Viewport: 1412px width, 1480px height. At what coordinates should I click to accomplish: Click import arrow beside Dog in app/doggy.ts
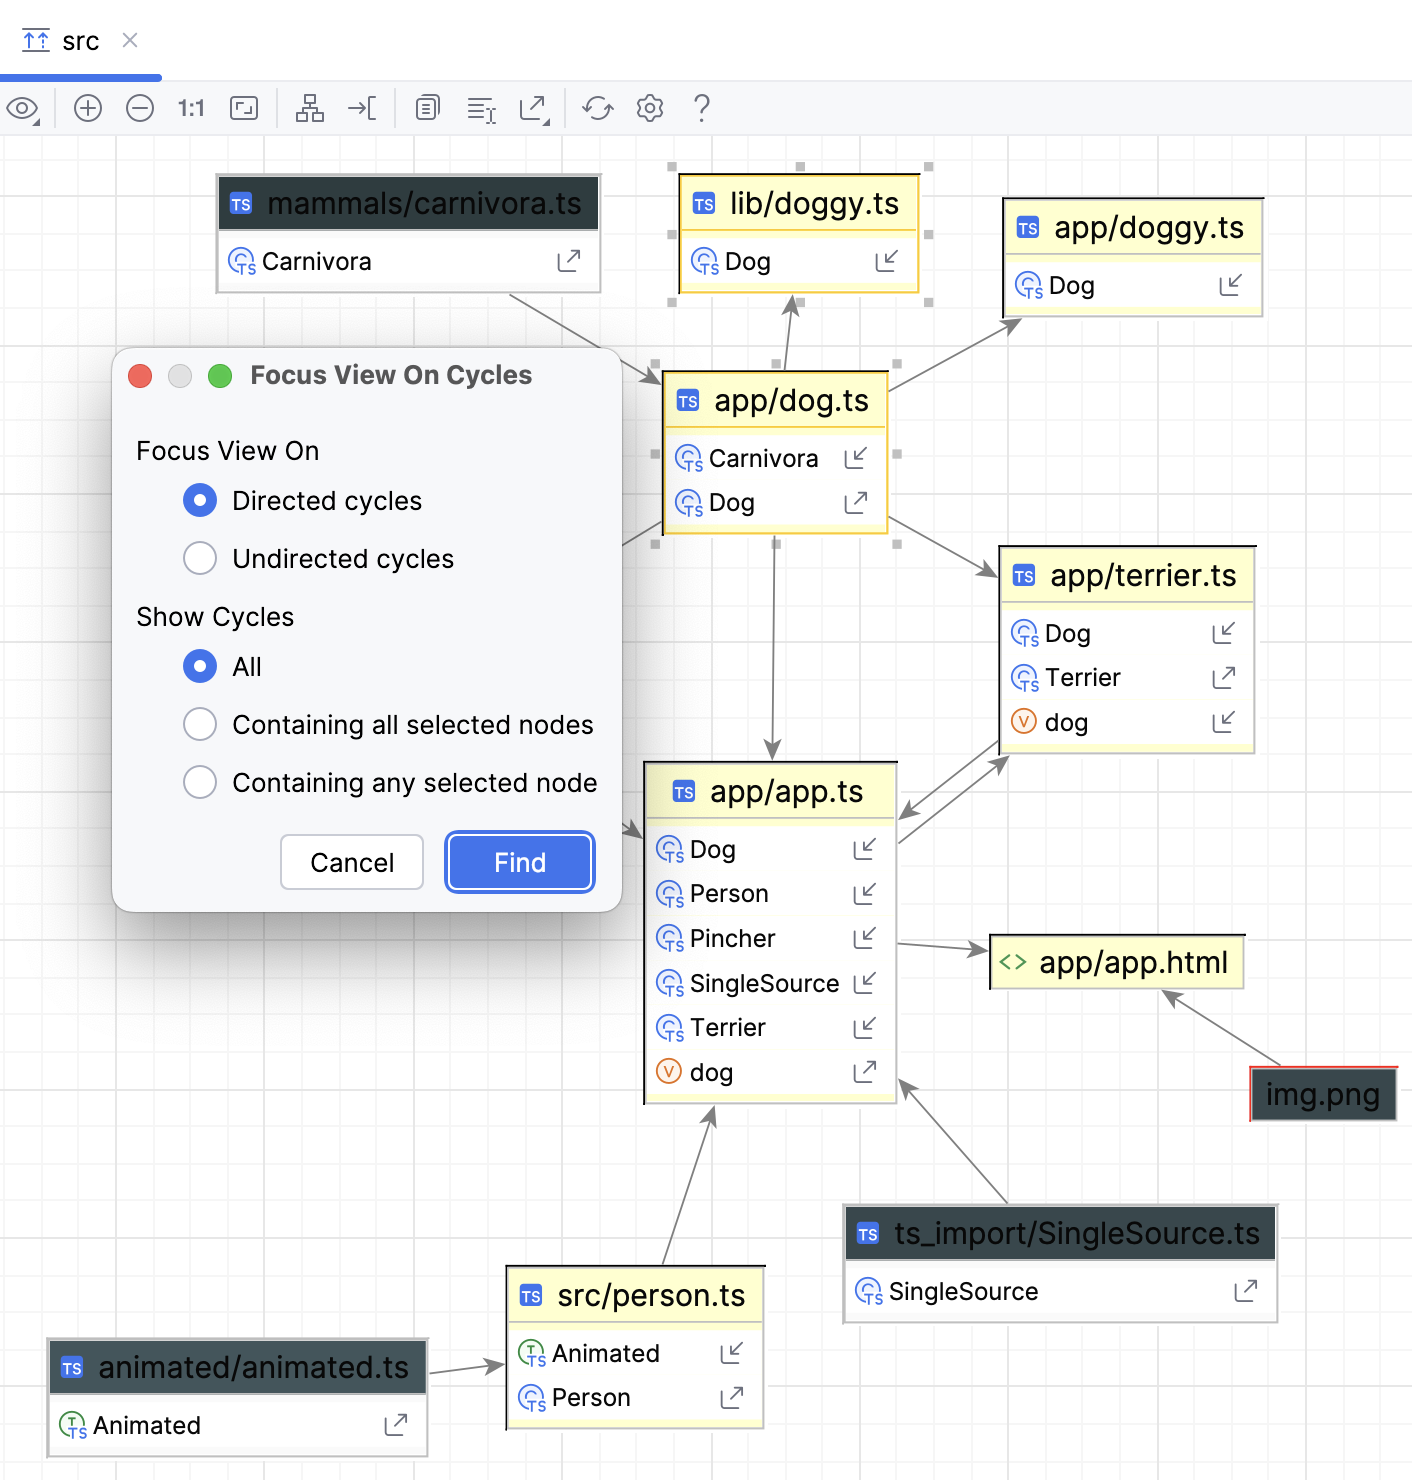pyautogui.click(x=1231, y=285)
